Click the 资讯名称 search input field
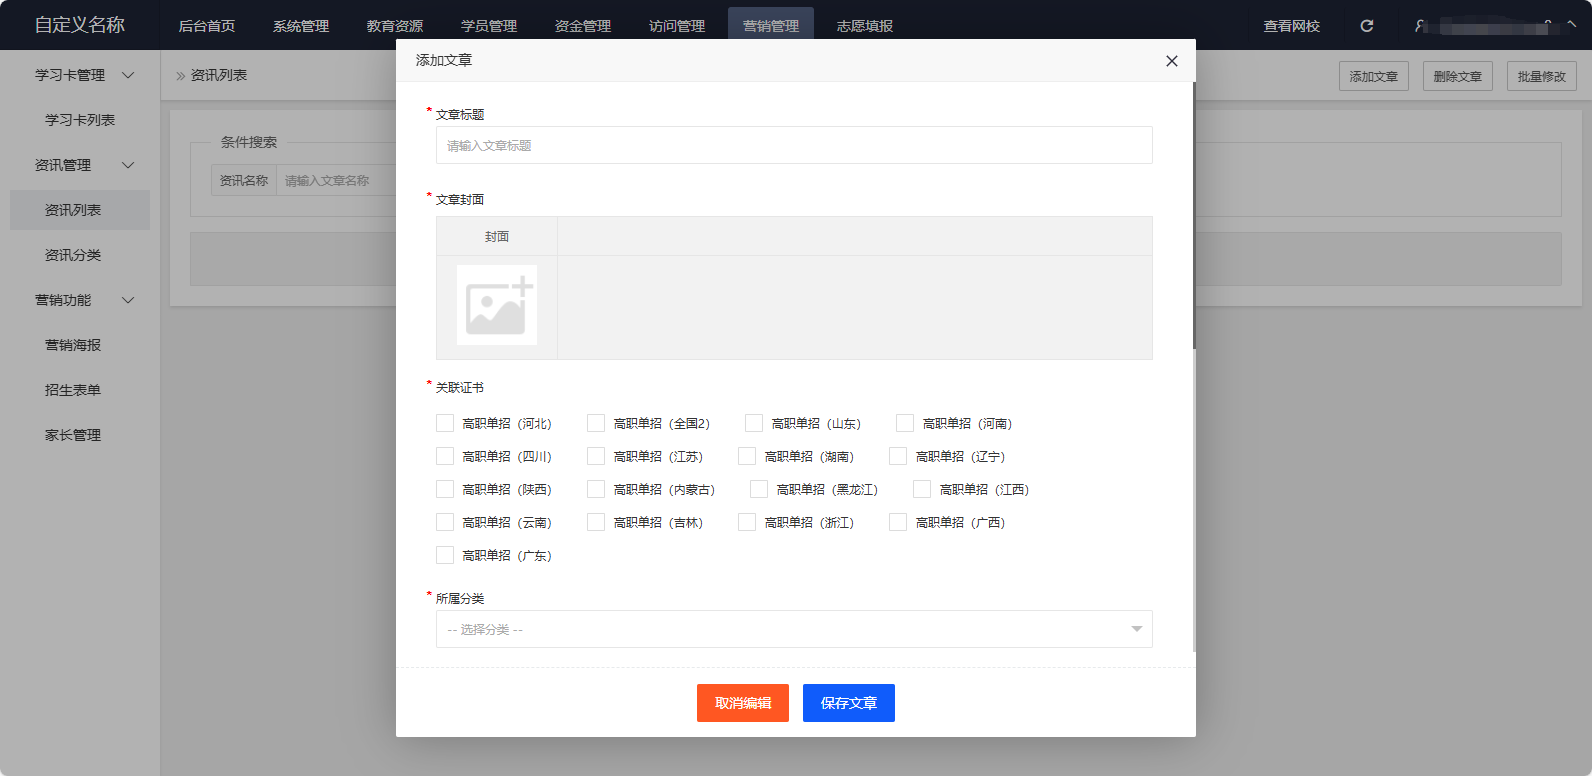This screenshot has width=1592, height=776. (336, 181)
